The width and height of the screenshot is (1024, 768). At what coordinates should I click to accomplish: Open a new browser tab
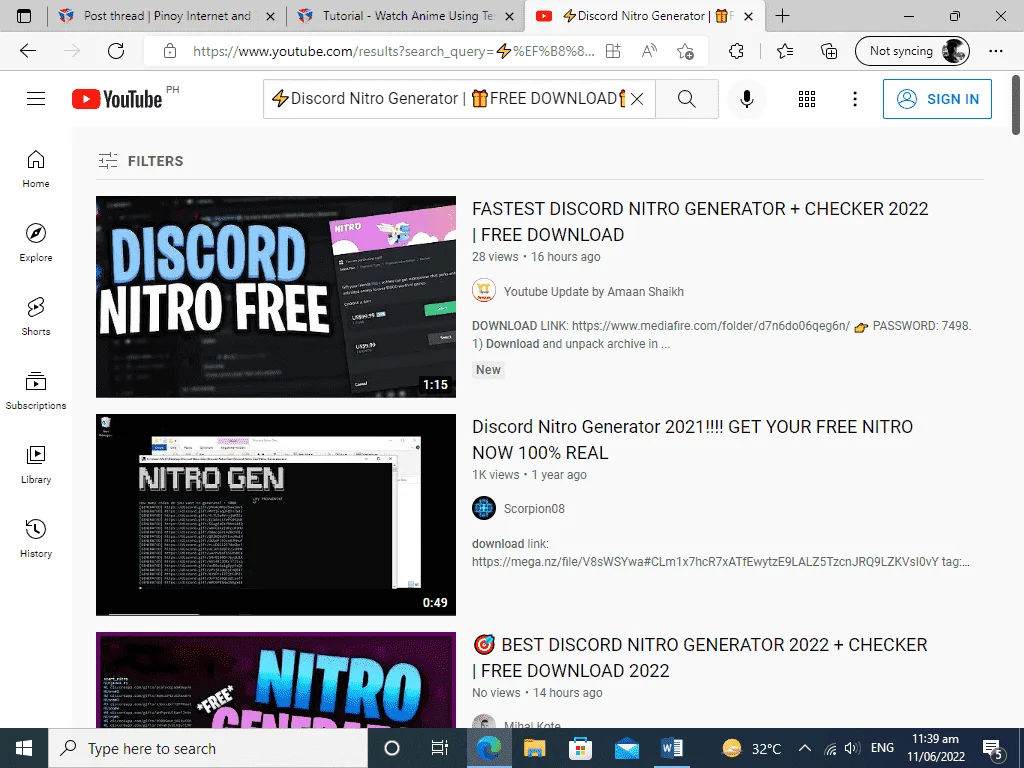click(782, 16)
